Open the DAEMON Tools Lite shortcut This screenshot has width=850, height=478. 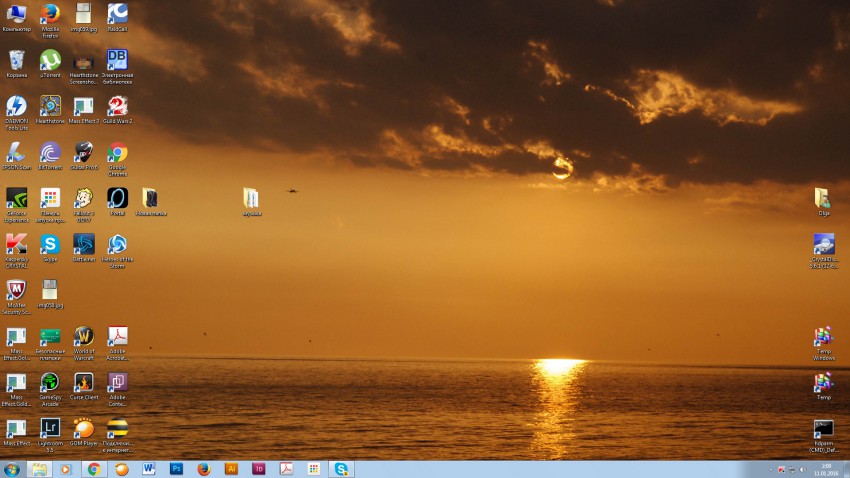[x=16, y=105]
